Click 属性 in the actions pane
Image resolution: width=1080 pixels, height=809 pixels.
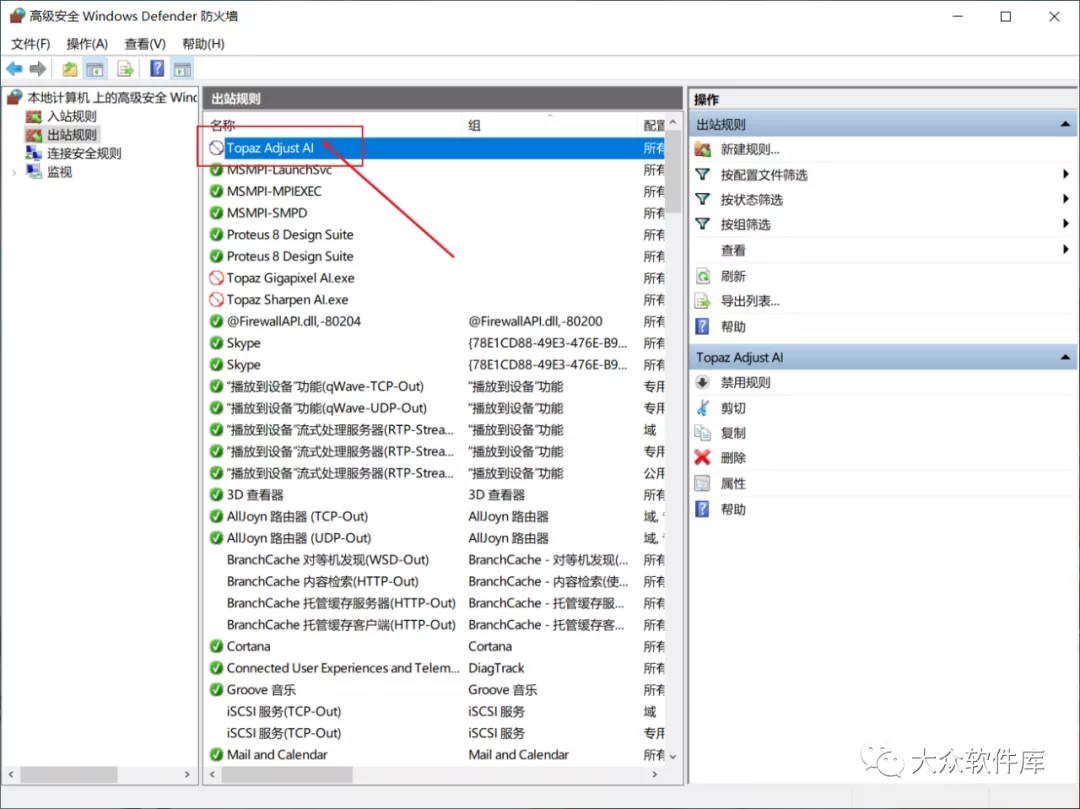coord(733,484)
